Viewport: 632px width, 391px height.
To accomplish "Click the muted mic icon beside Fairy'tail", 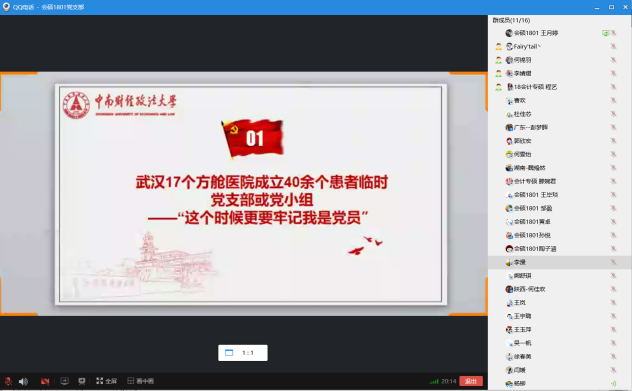I will tap(613, 46).
